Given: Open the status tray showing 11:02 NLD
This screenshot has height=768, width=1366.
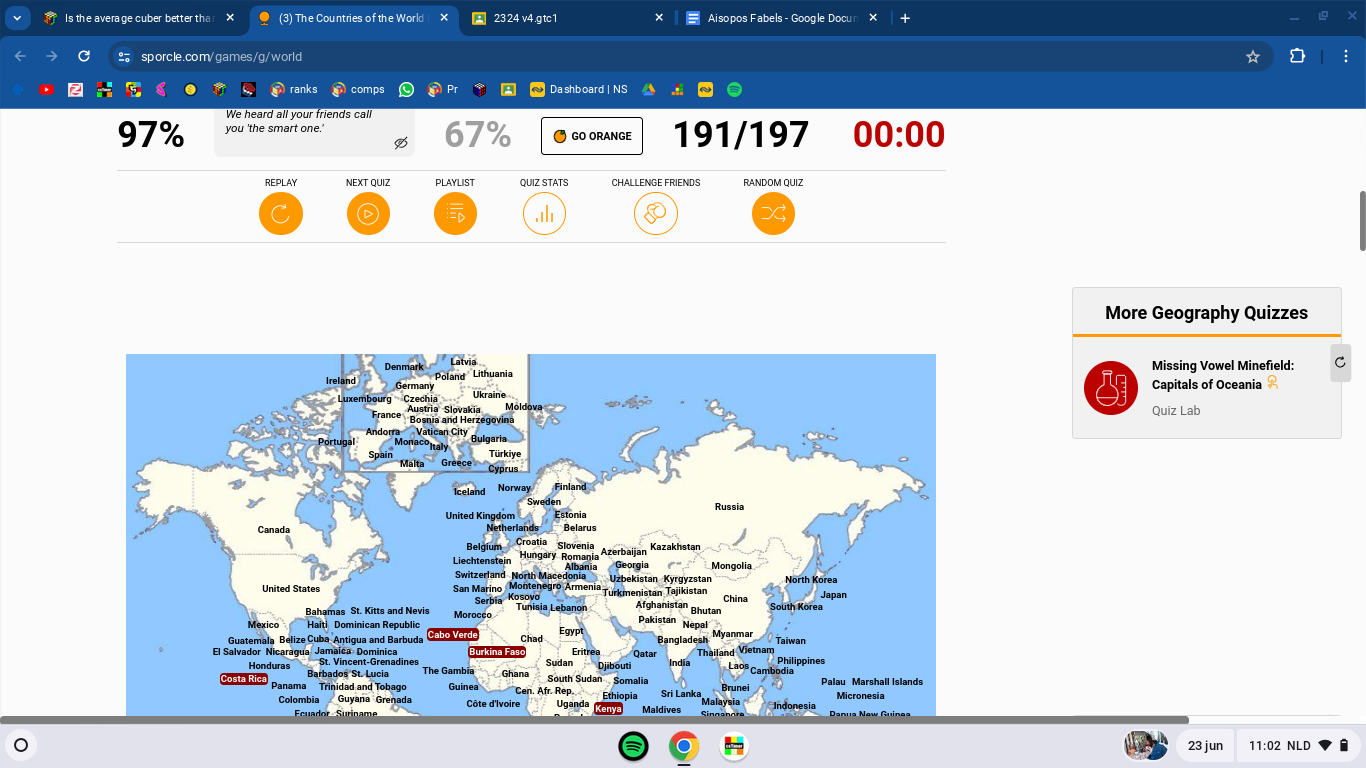Looking at the screenshot, I should tap(1297, 746).
